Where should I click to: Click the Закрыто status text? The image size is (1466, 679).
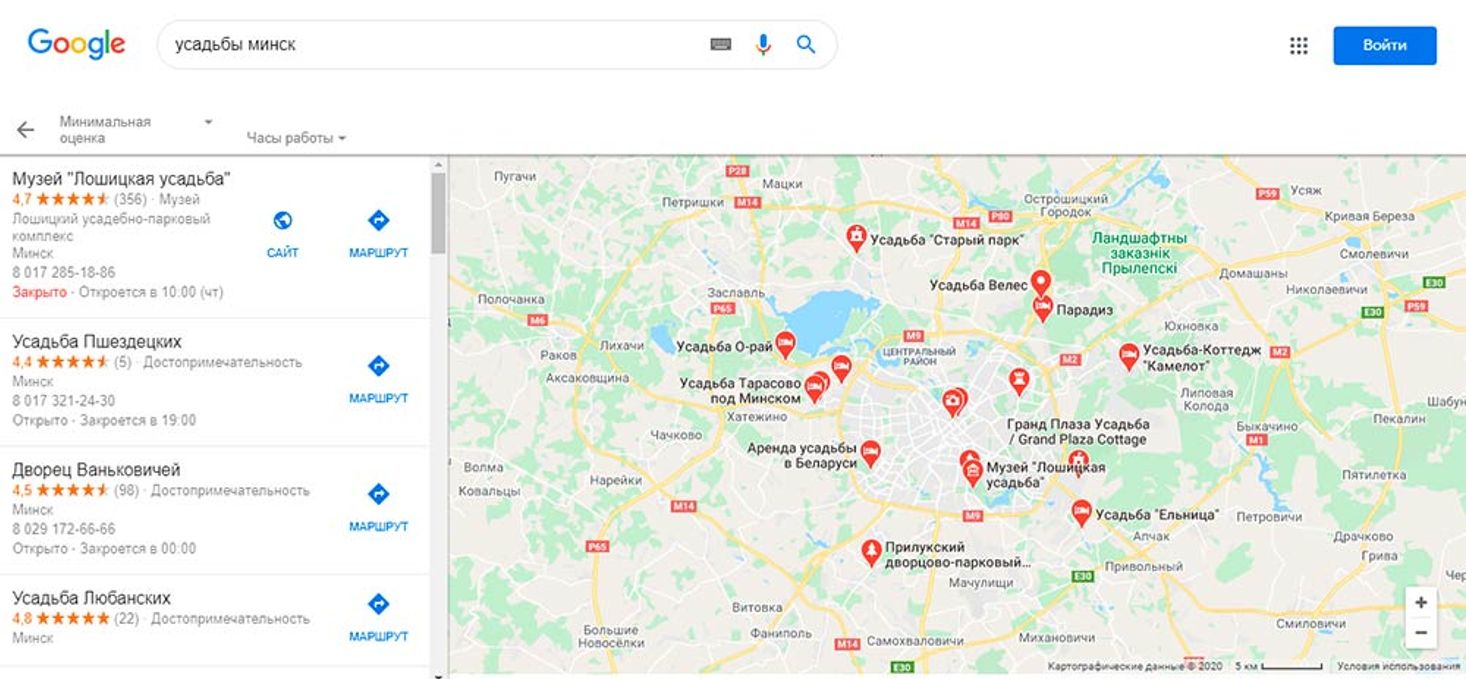click(x=39, y=292)
